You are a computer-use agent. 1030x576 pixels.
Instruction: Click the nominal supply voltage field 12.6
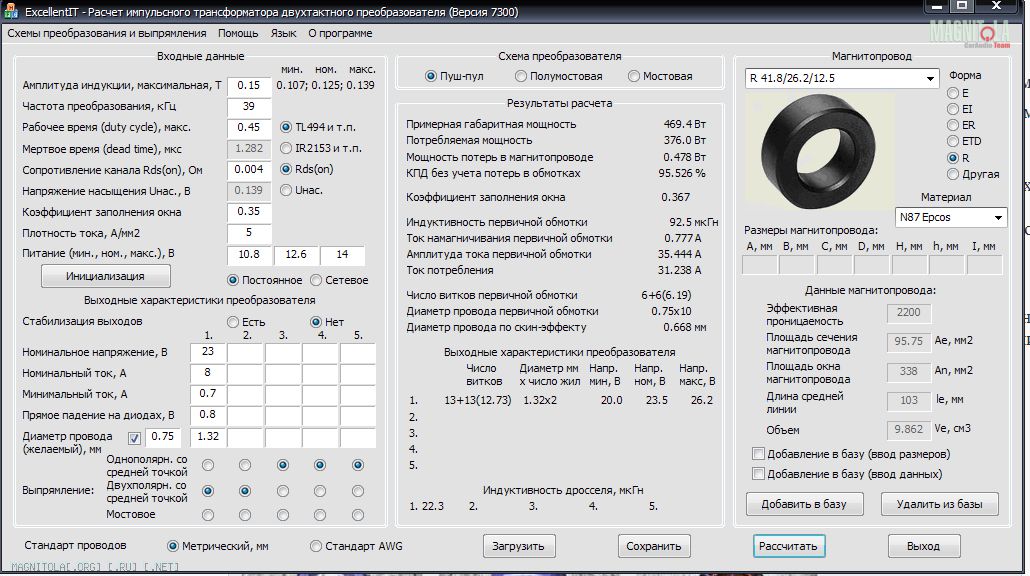[x=296, y=255]
